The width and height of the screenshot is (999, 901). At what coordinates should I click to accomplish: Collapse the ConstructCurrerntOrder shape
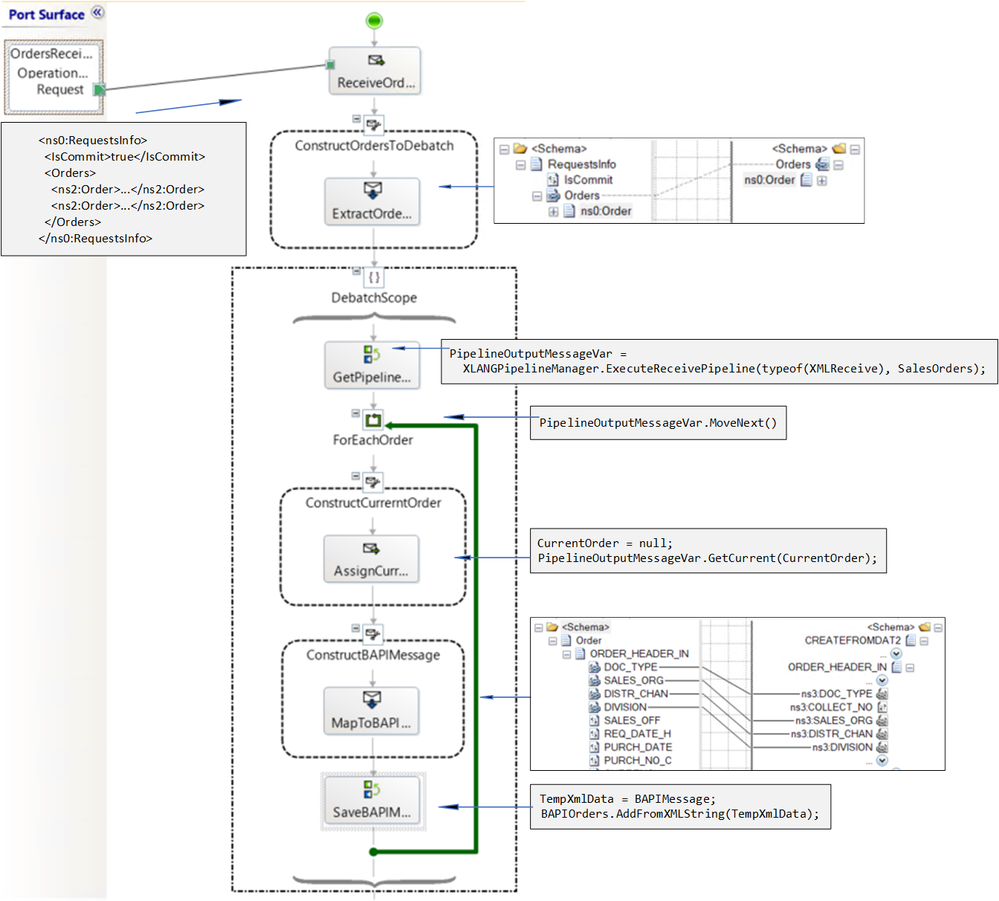click(x=356, y=476)
